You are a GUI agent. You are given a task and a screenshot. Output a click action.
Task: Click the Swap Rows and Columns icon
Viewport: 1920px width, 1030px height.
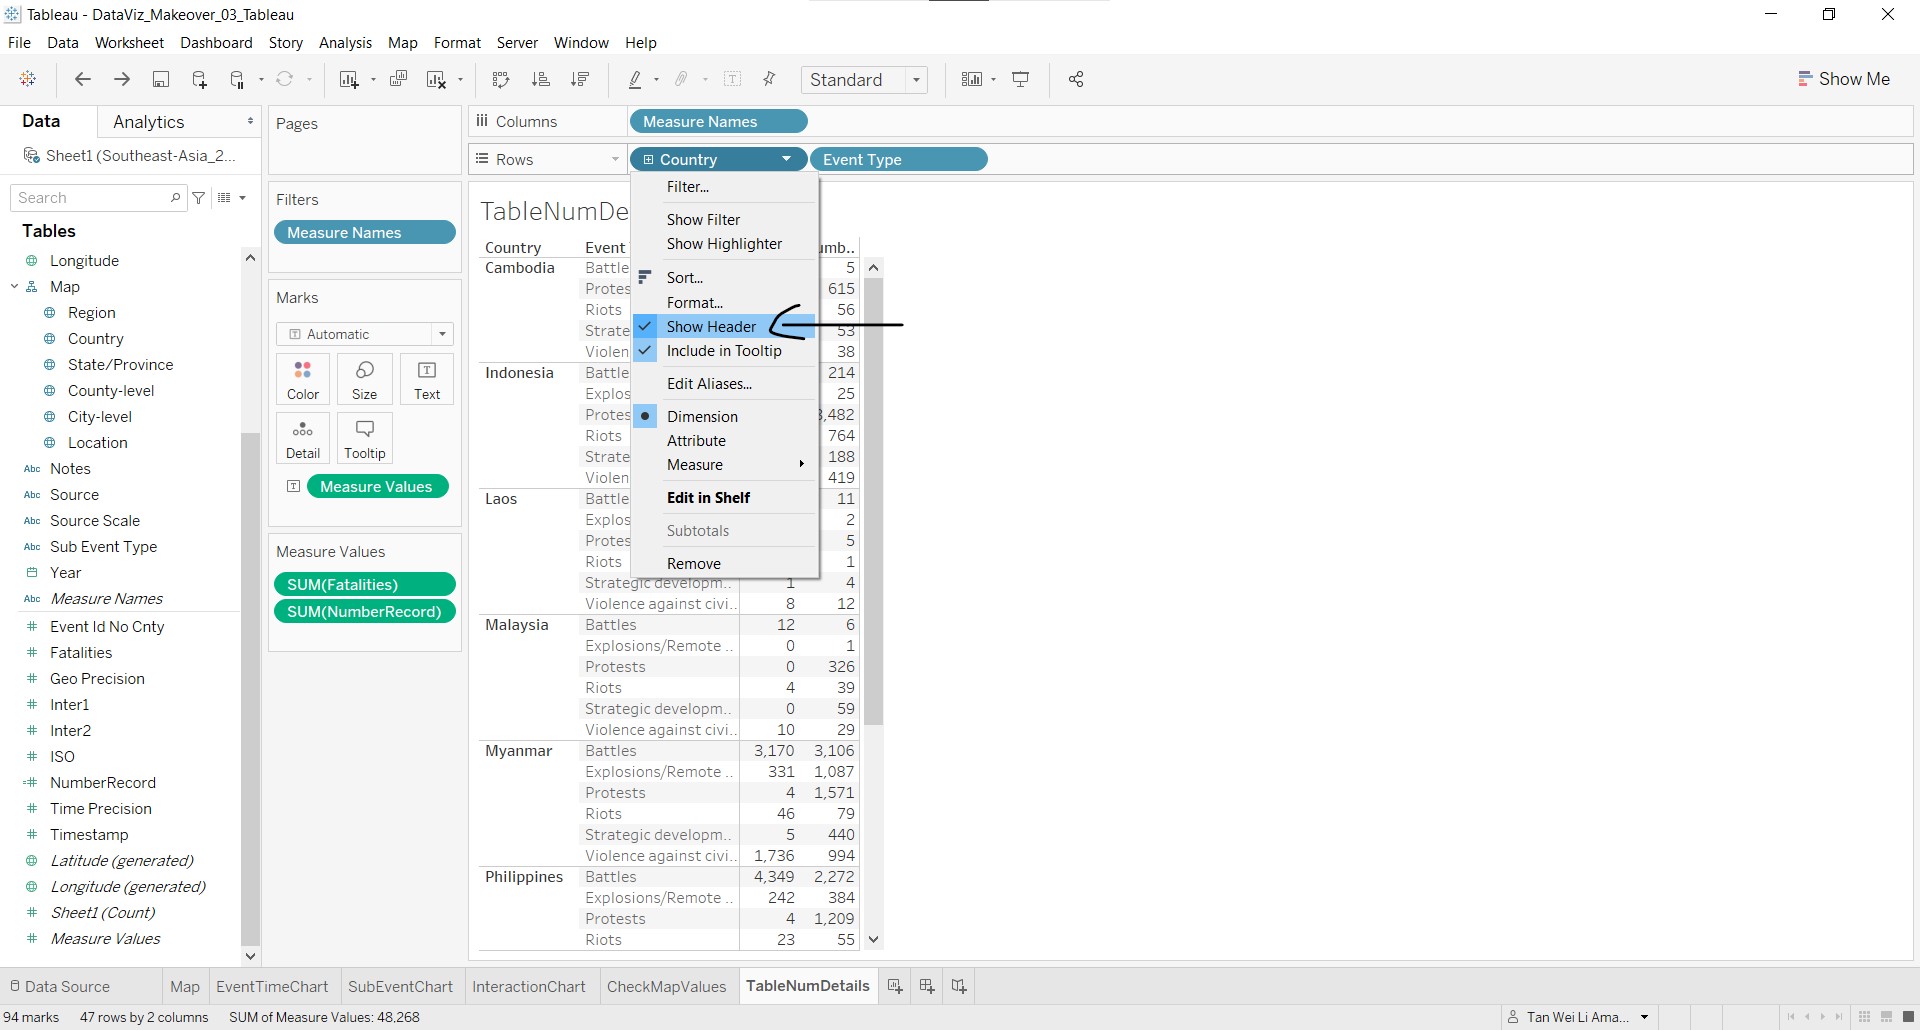coord(501,80)
